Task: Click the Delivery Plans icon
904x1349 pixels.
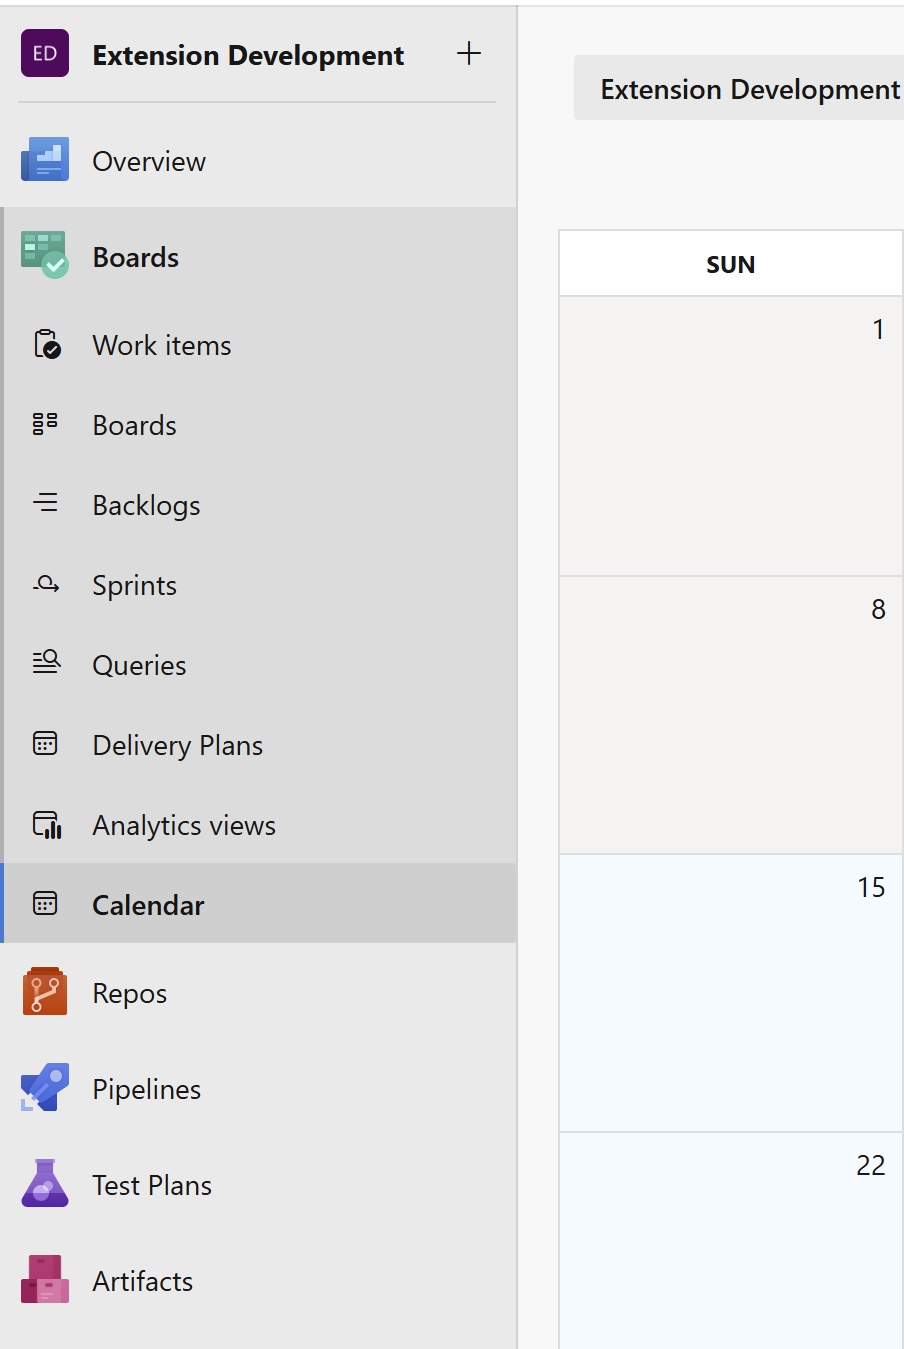Action: pyautogui.click(x=45, y=743)
